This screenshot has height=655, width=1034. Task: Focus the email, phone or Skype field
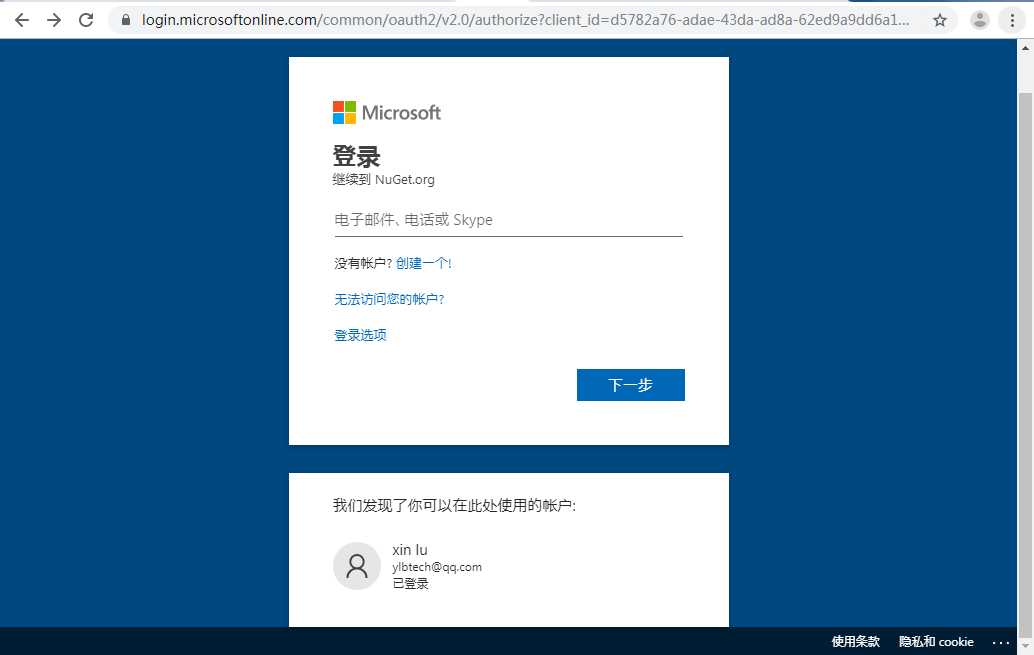(508, 220)
